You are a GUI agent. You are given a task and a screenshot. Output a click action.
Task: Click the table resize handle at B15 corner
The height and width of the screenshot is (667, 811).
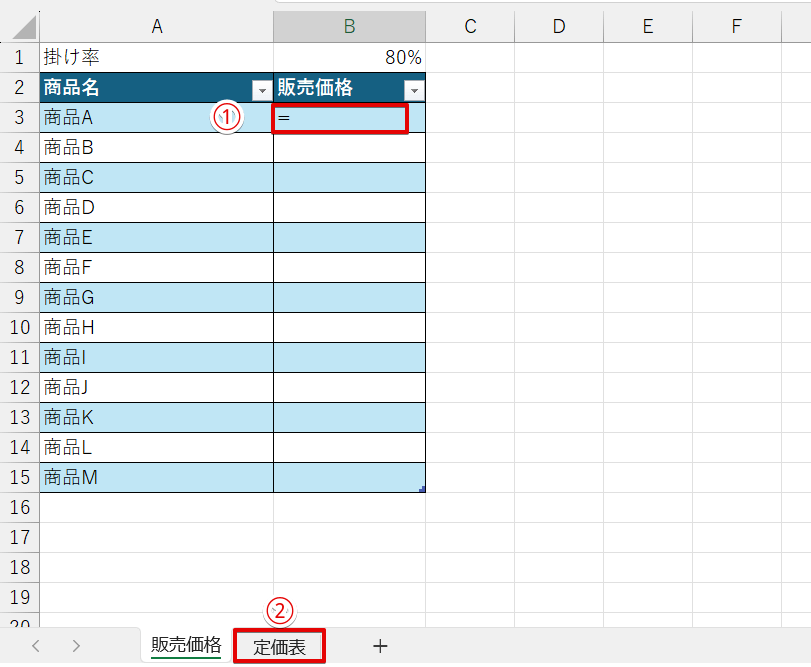(422, 489)
